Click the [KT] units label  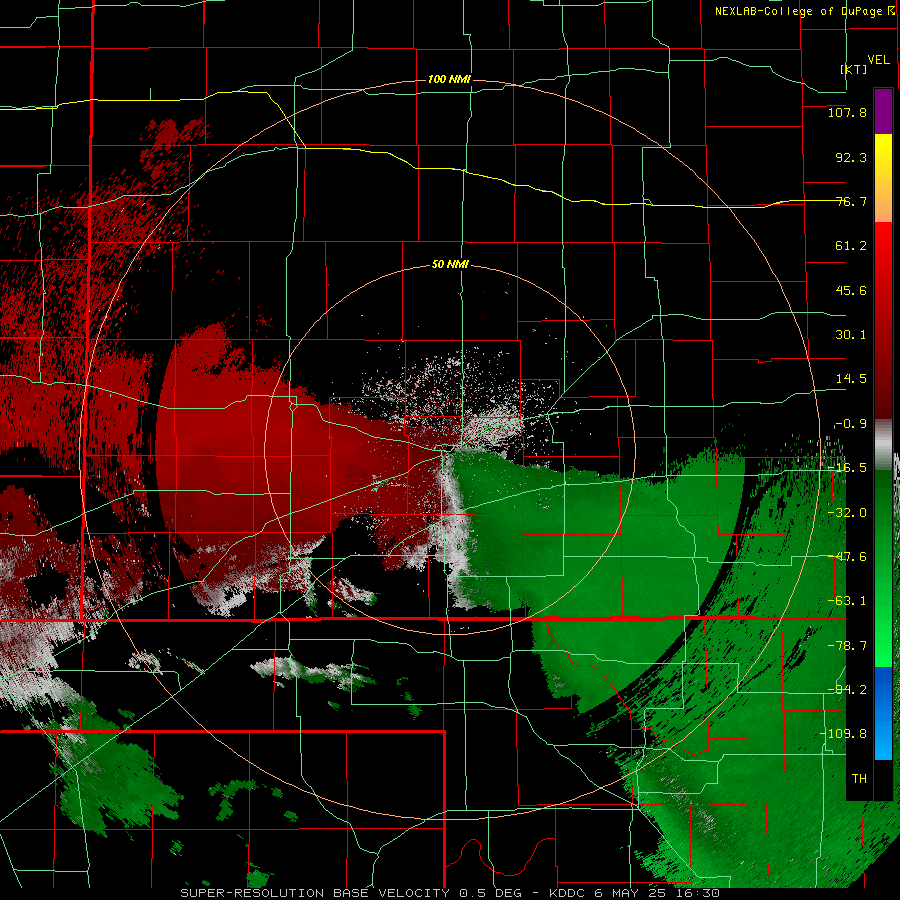(x=854, y=69)
